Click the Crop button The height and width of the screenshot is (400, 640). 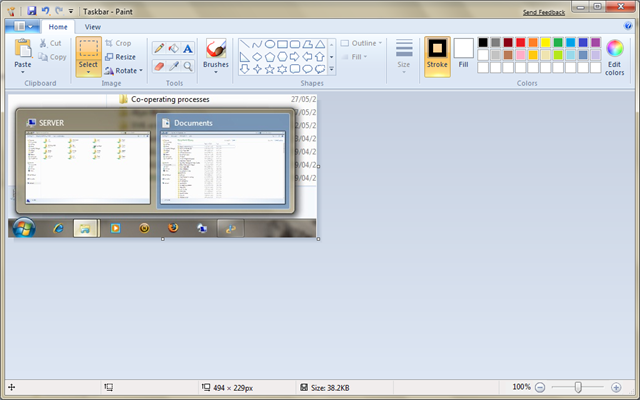pos(118,44)
